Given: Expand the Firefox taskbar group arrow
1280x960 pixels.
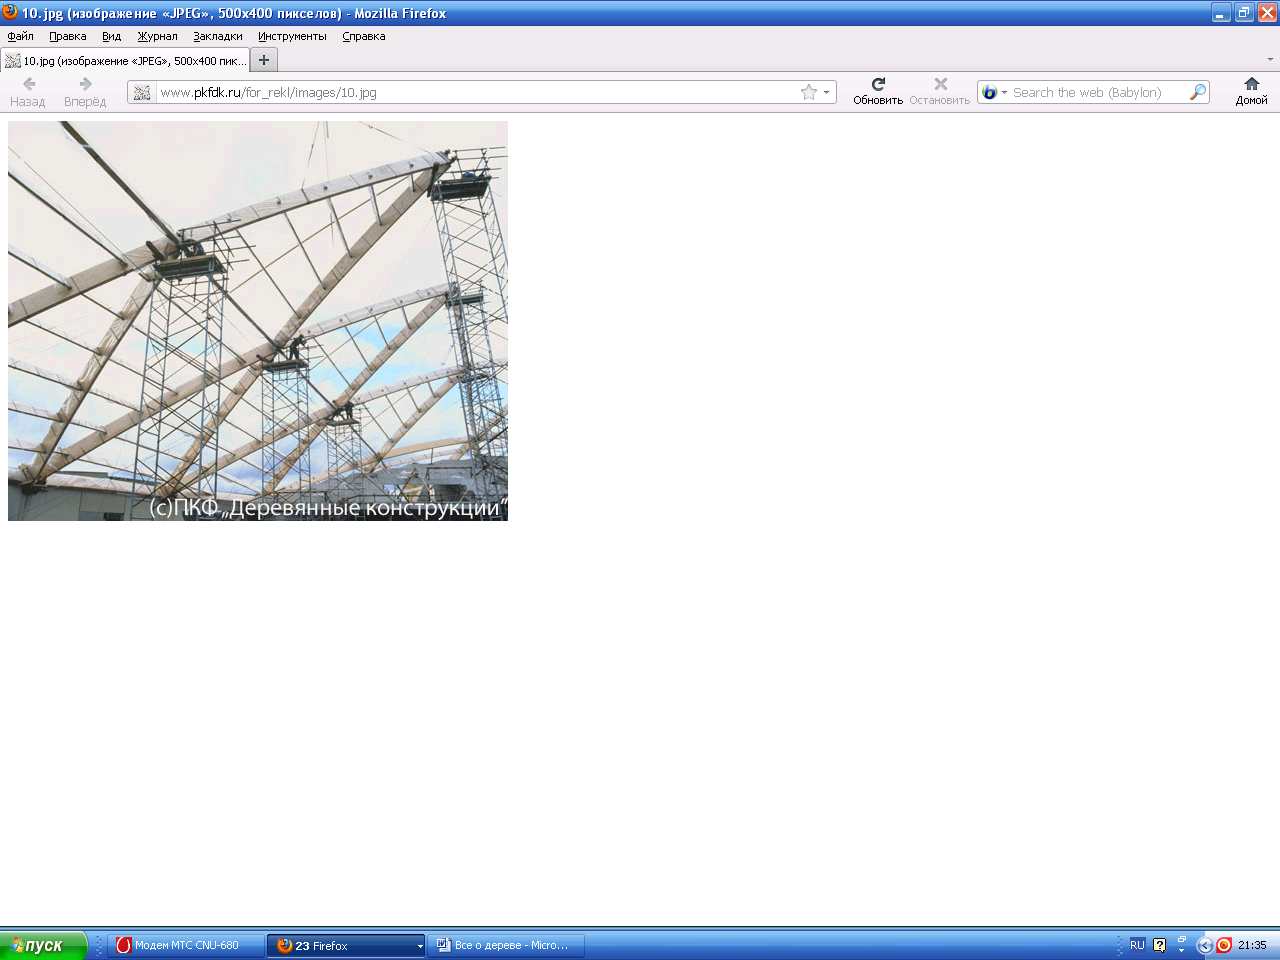Looking at the screenshot, I should tap(420, 945).
